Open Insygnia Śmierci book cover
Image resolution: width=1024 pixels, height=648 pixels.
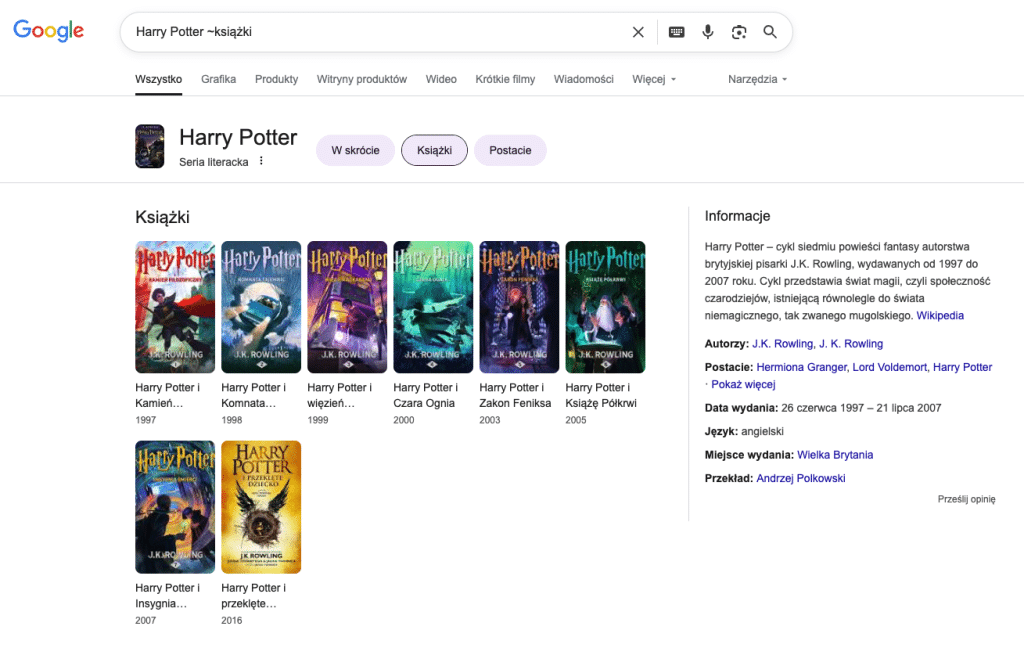(175, 507)
